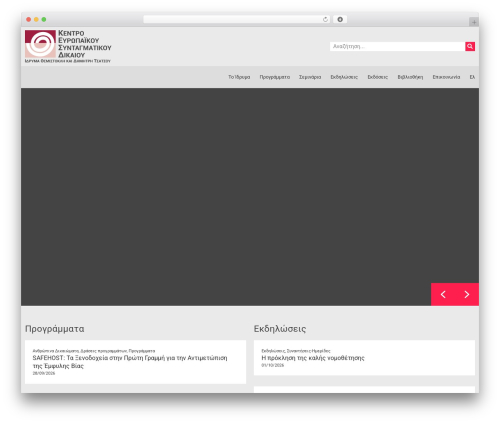Click the Προγράμματα section heading
Screen dimensions: 500x423
pos(55,329)
